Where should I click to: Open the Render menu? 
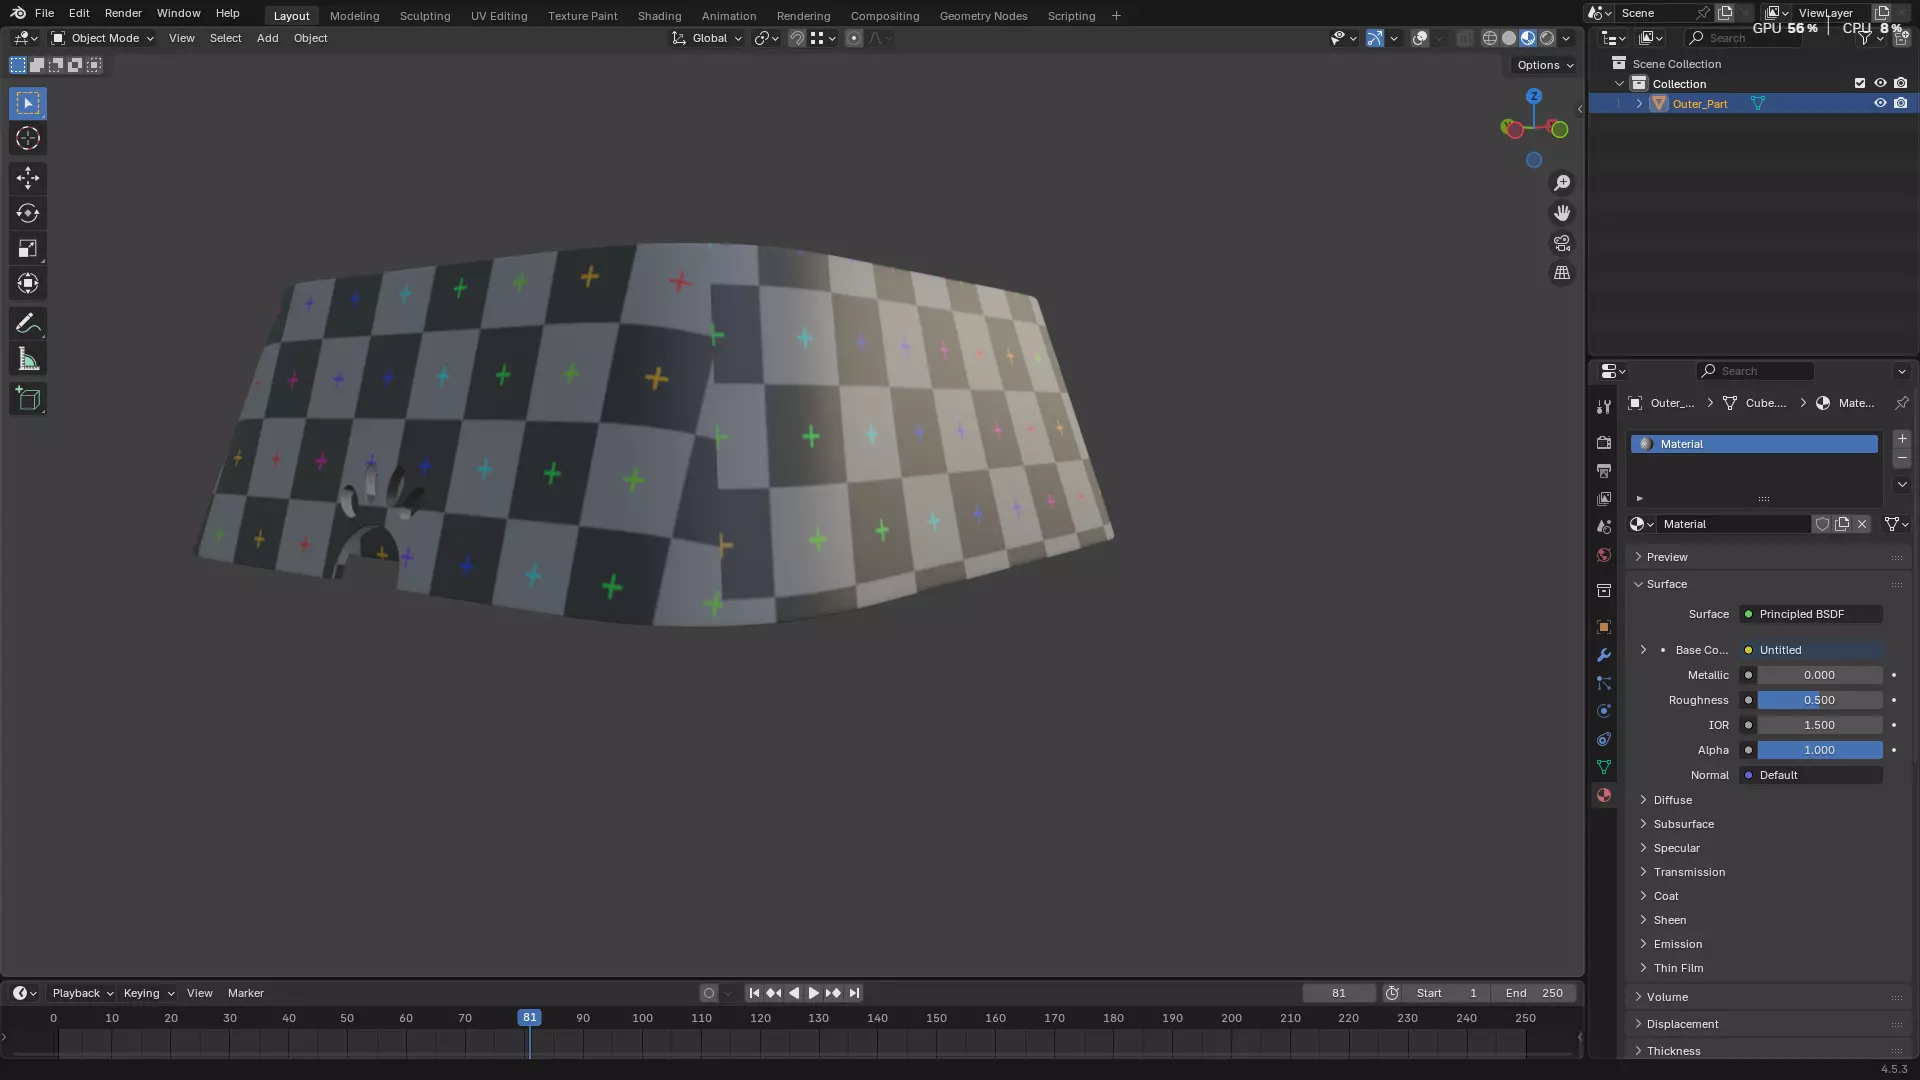[x=123, y=13]
